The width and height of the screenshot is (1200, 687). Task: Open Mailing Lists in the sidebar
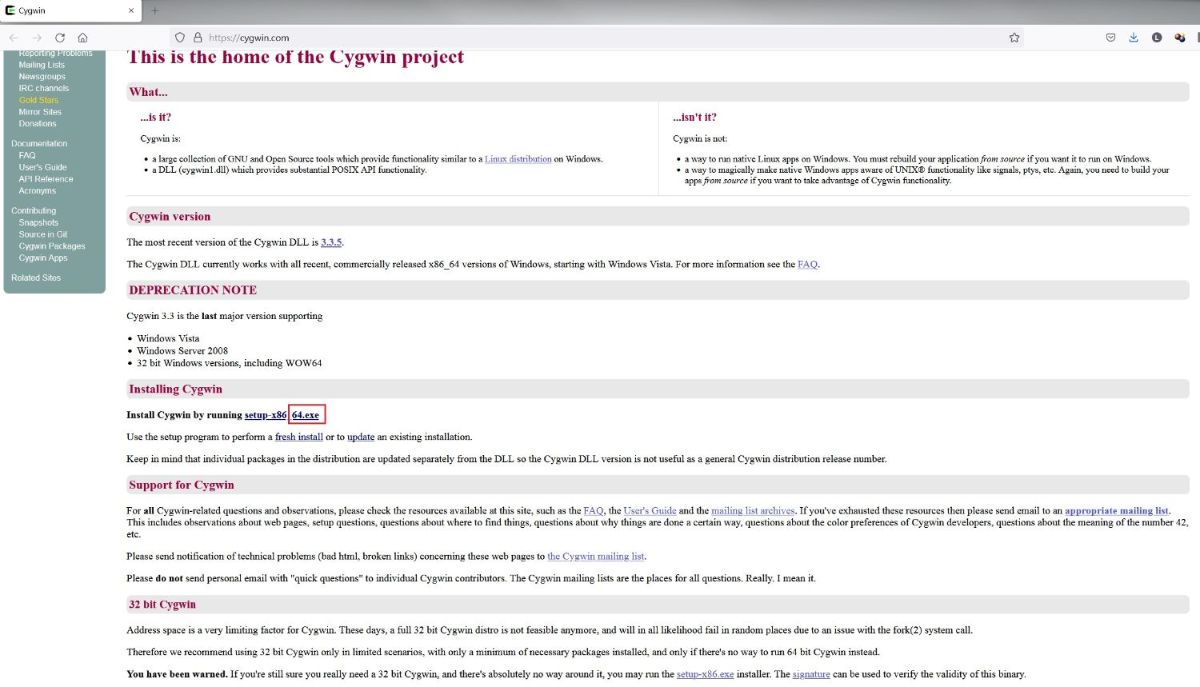[x=41, y=65]
